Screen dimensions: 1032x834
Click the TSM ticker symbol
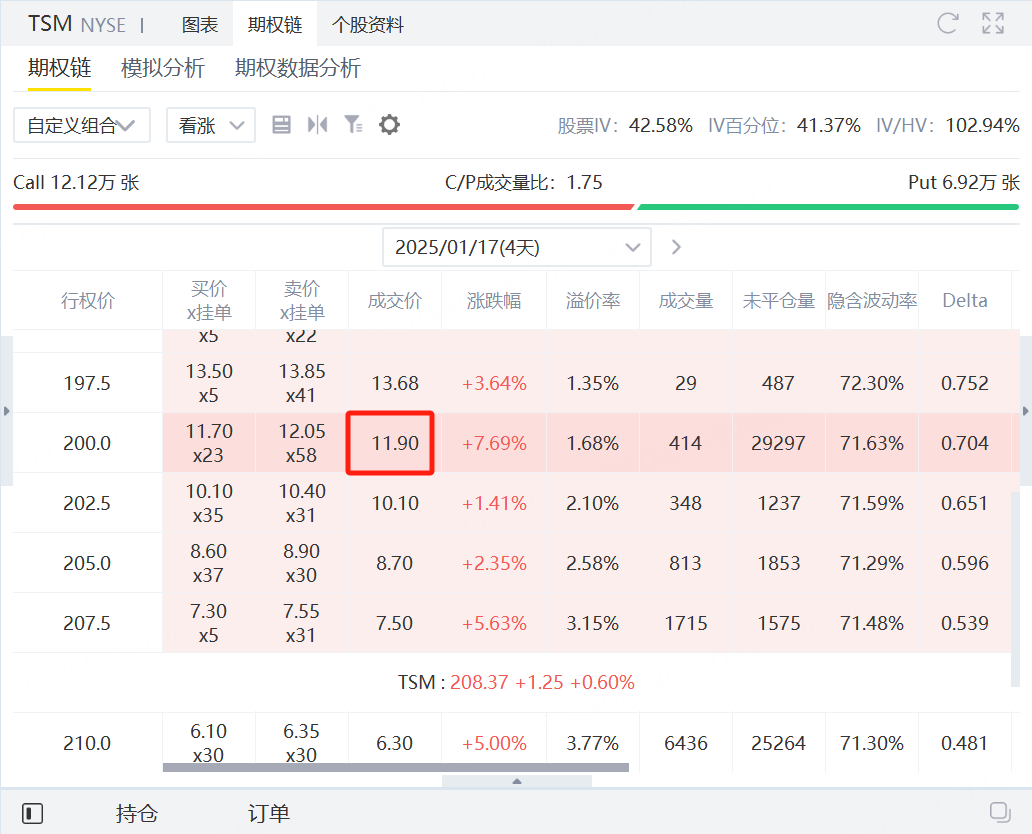click(50, 24)
